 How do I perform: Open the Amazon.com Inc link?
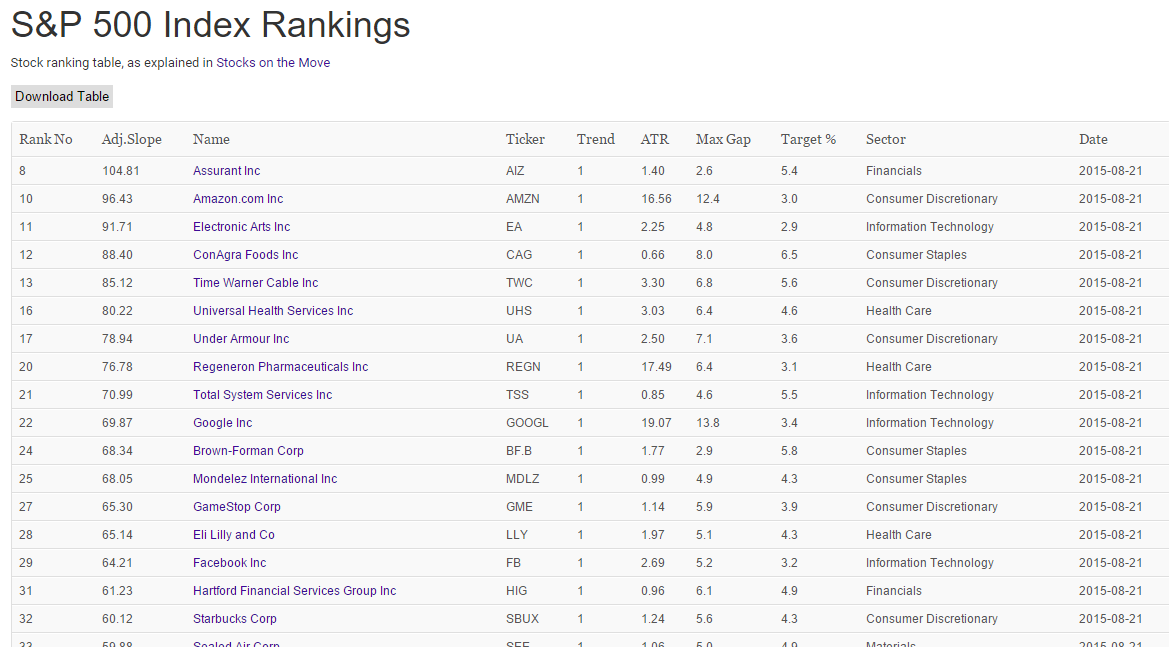click(x=238, y=199)
